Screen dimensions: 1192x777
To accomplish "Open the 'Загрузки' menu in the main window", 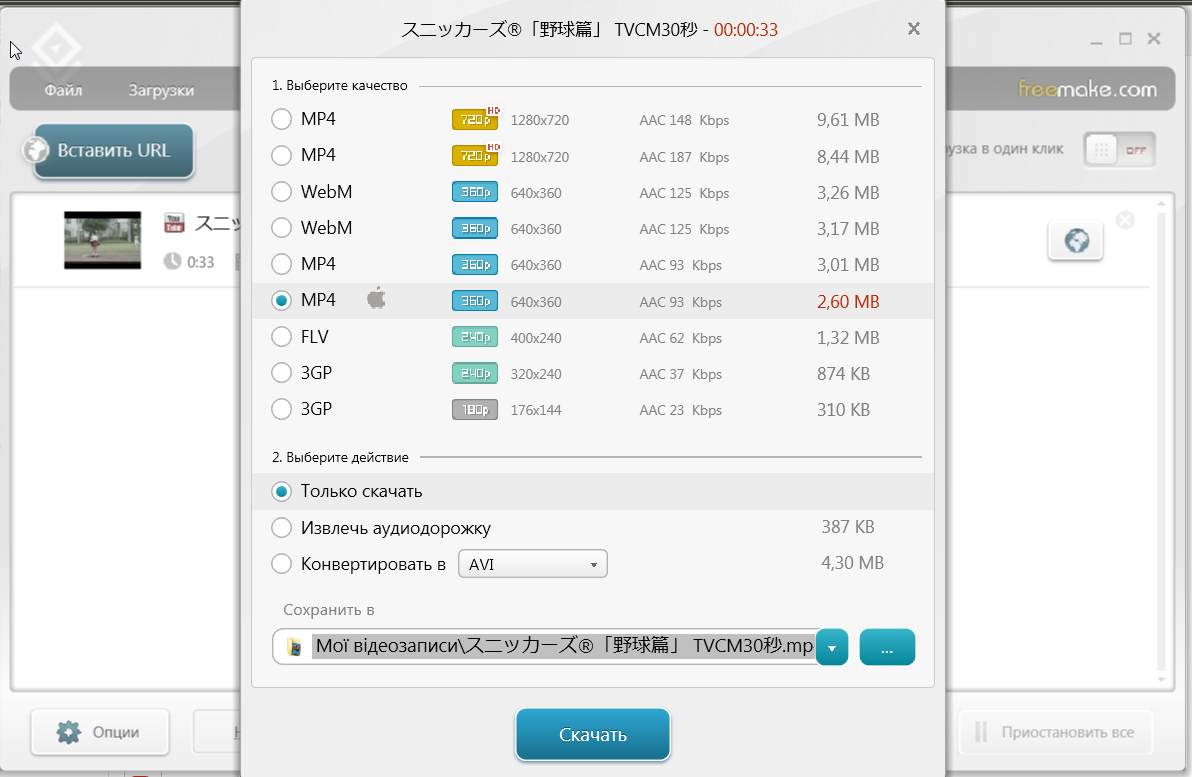I will [161, 90].
